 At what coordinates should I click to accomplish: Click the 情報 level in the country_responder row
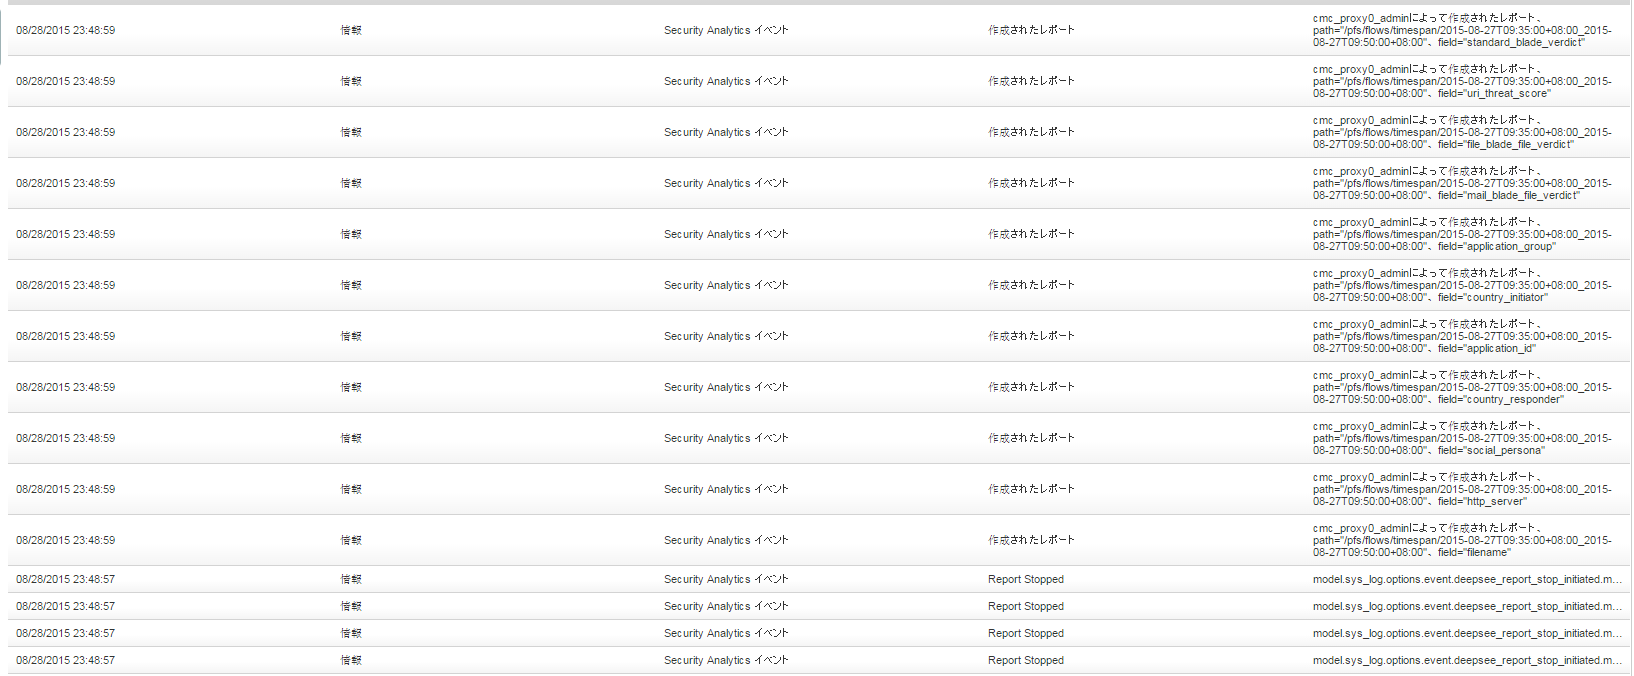click(x=351, y=387)
